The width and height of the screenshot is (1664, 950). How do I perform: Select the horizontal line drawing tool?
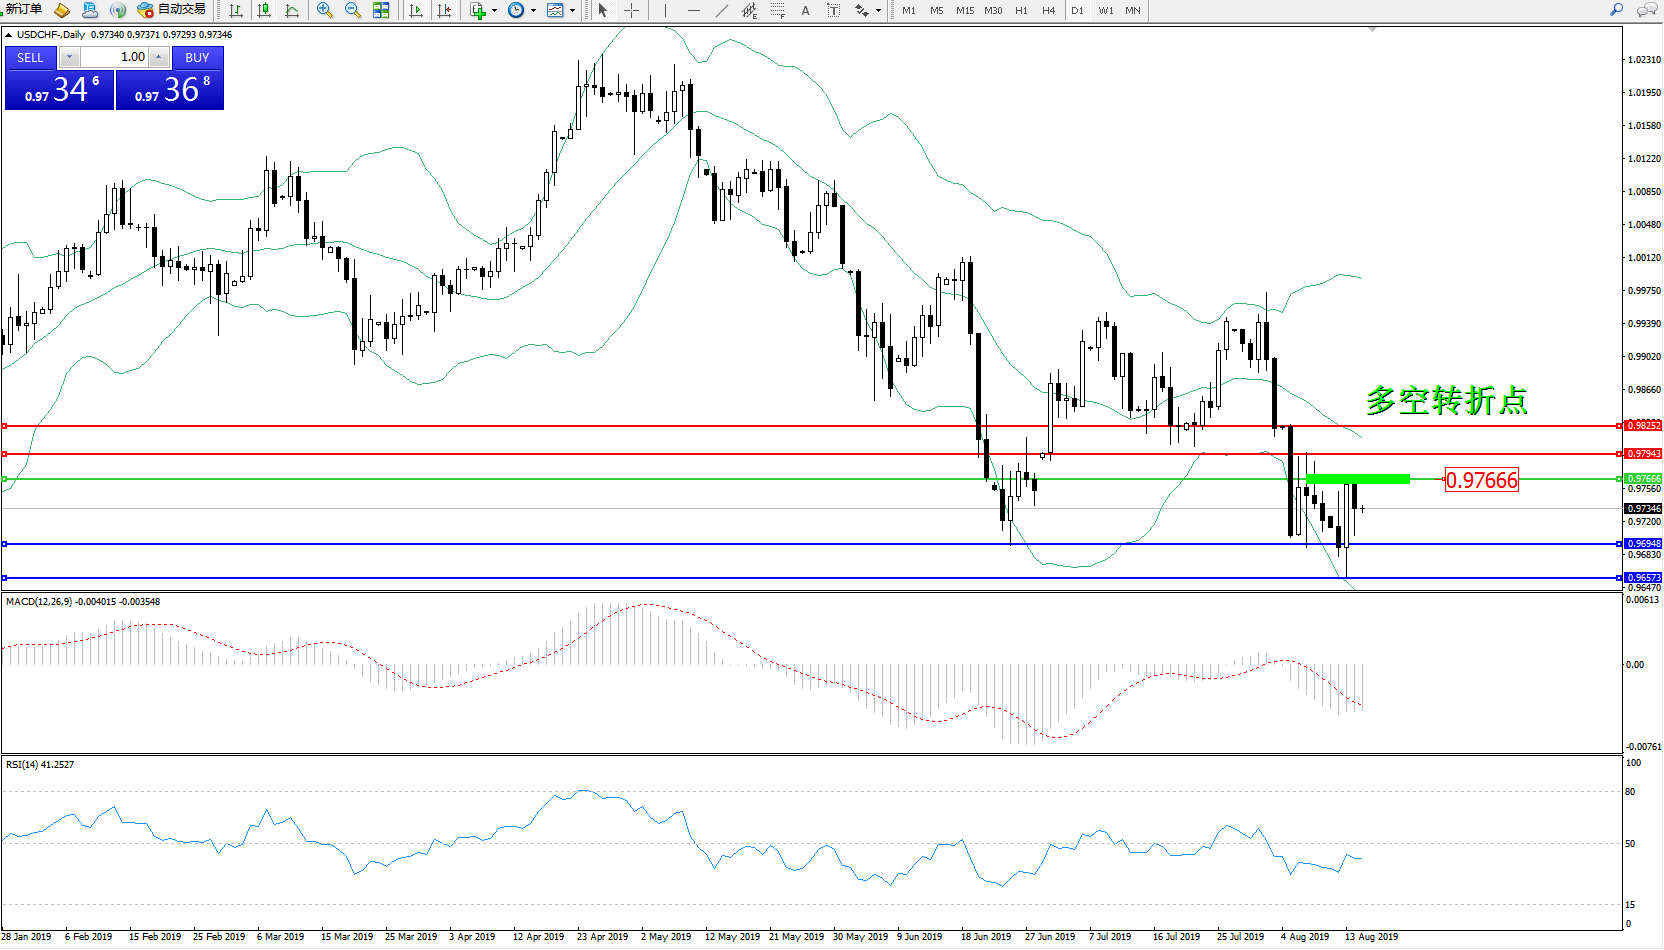[694, 10]
